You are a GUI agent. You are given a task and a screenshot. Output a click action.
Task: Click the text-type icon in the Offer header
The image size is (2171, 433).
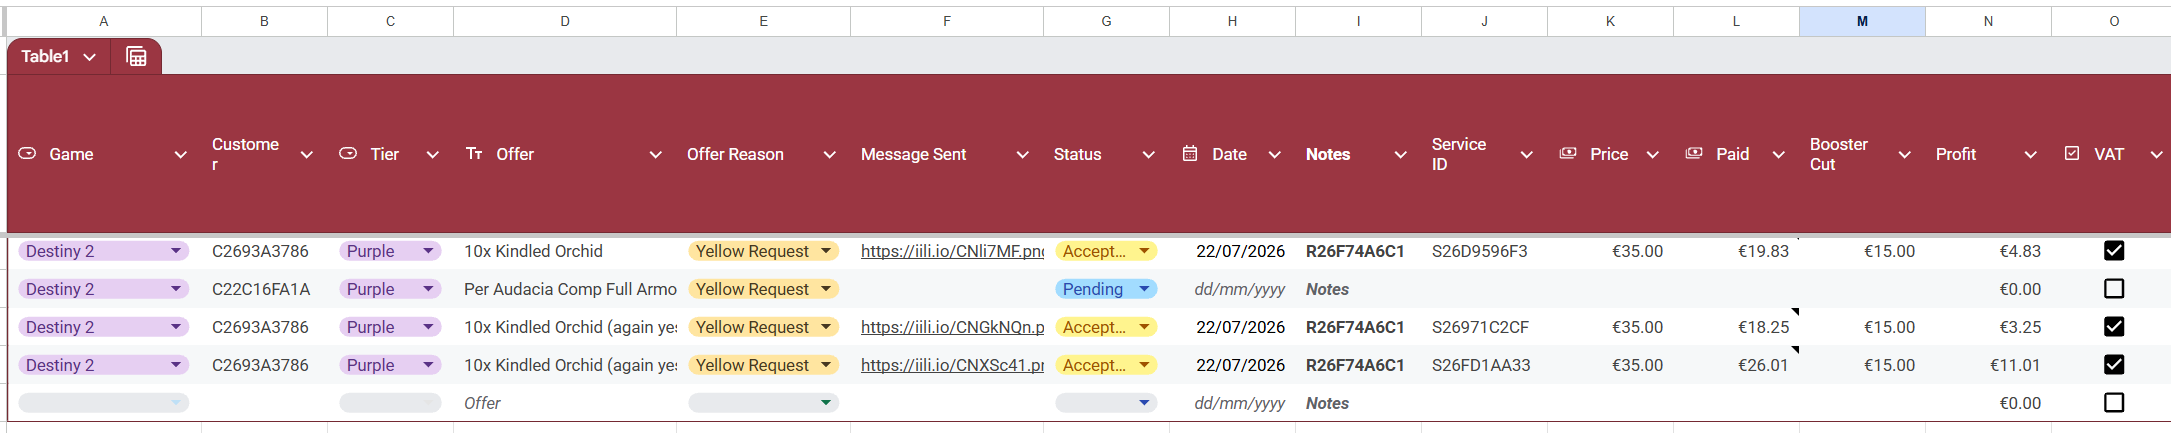point(474,153)
